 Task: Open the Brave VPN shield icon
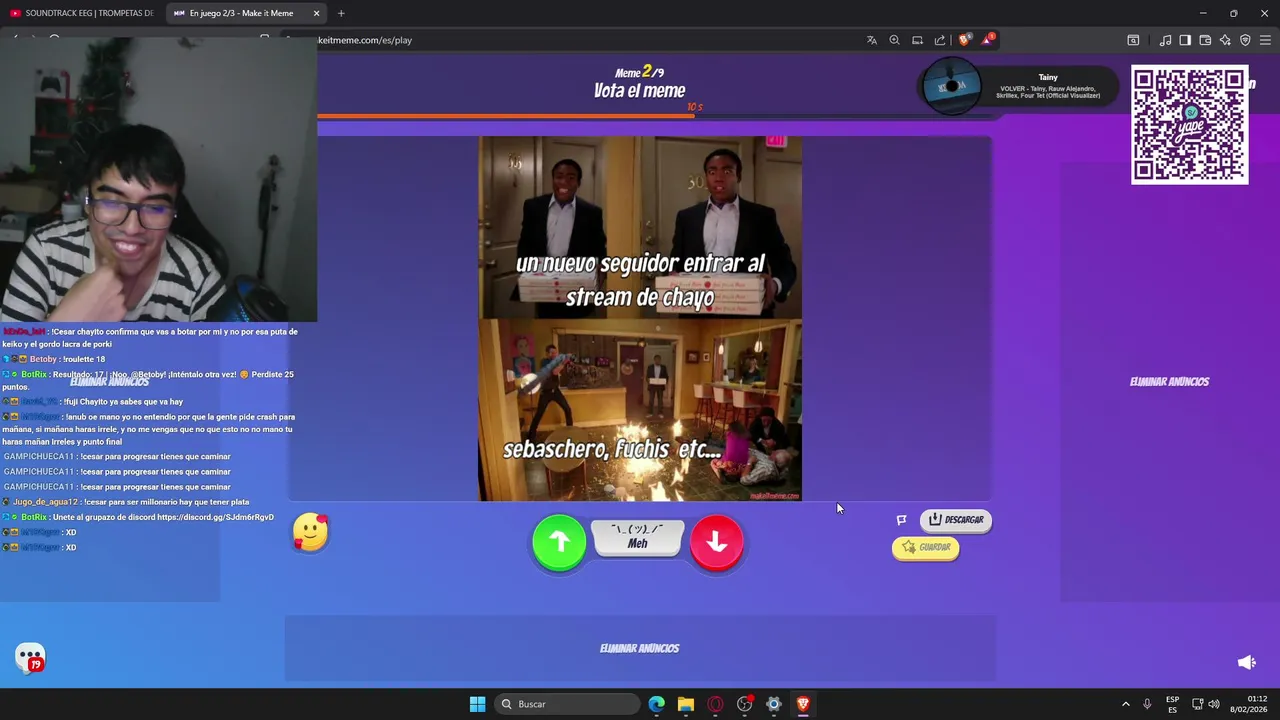click(x=1245, y=40)
